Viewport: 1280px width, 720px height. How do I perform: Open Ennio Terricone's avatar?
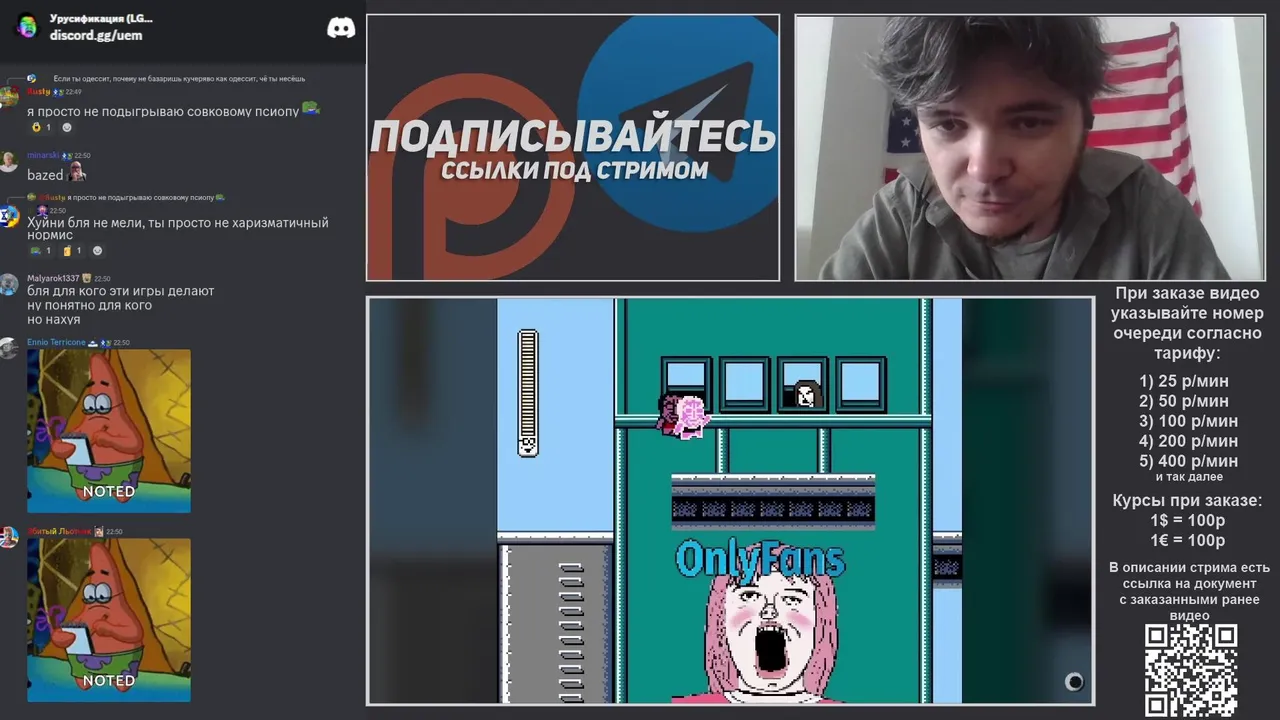tap(9, 348)
